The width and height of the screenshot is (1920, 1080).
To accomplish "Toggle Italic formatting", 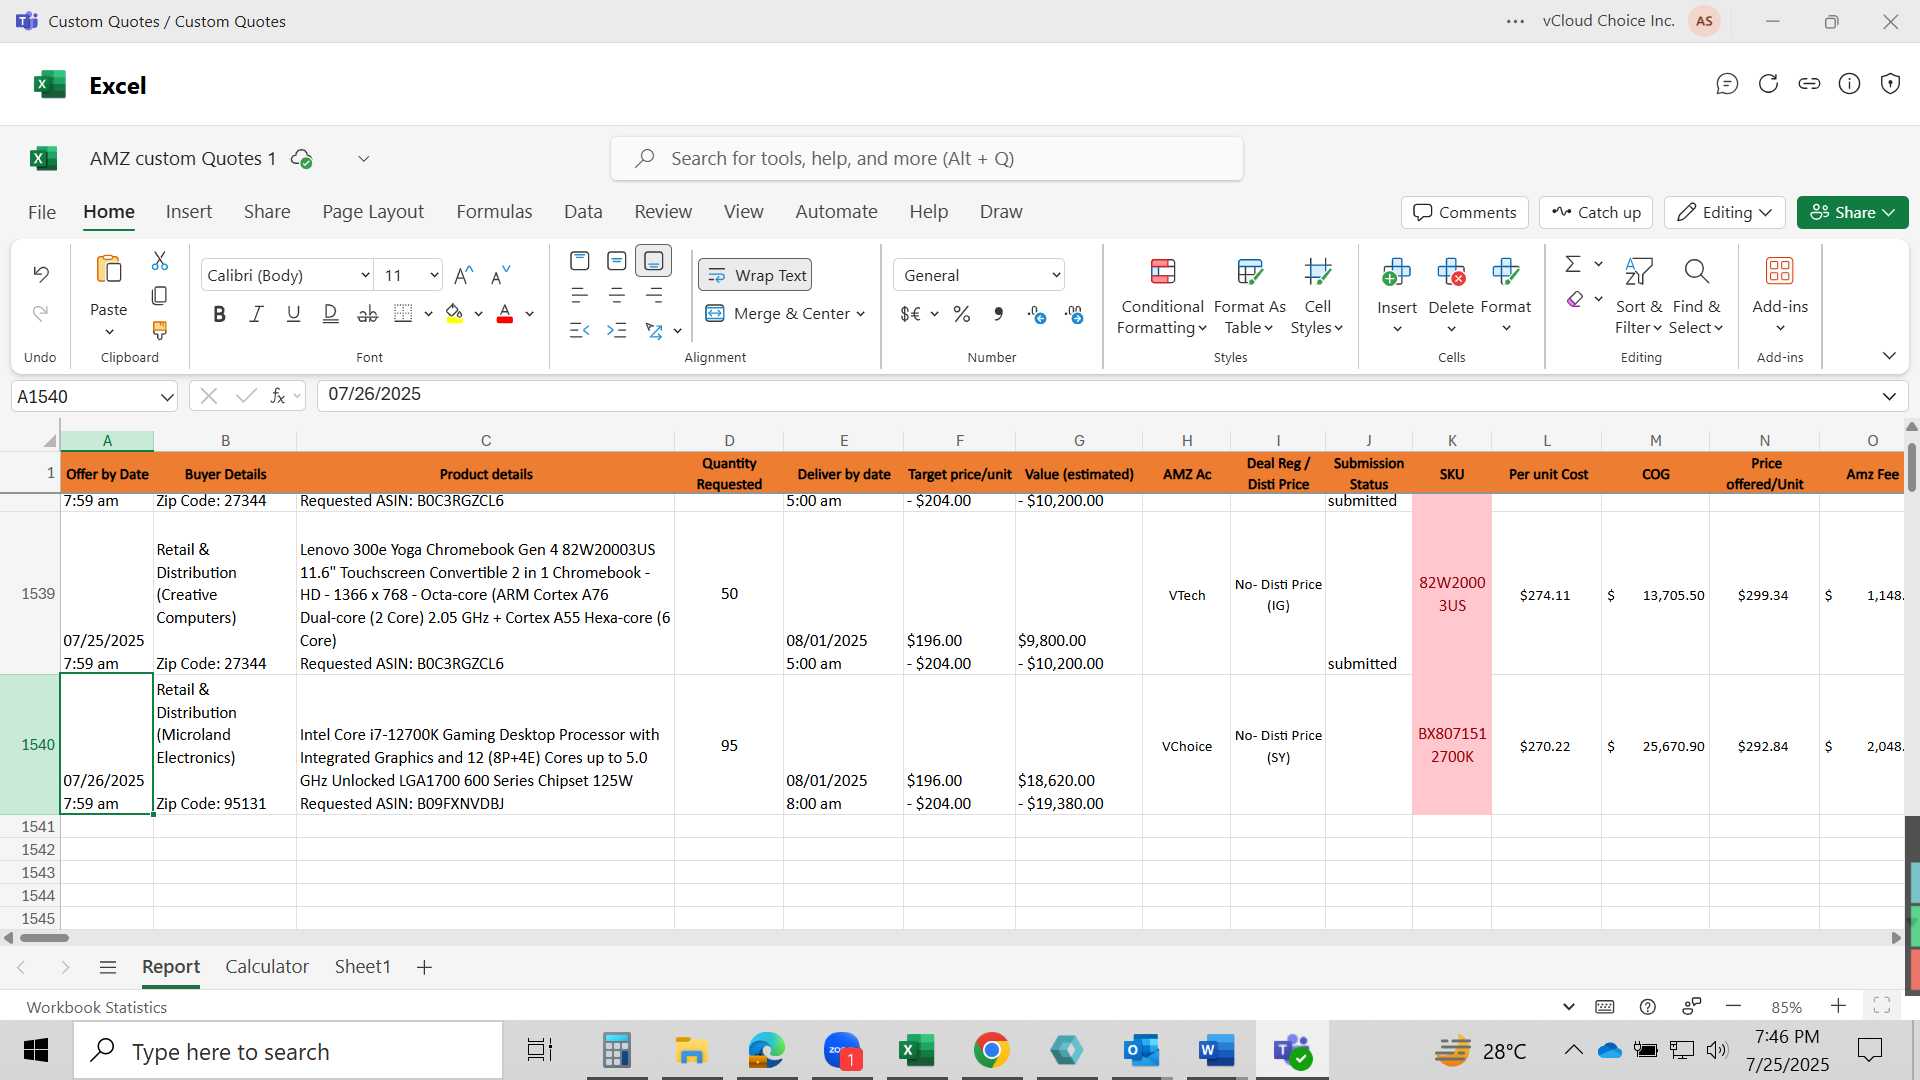I will (x=257, y=314).
